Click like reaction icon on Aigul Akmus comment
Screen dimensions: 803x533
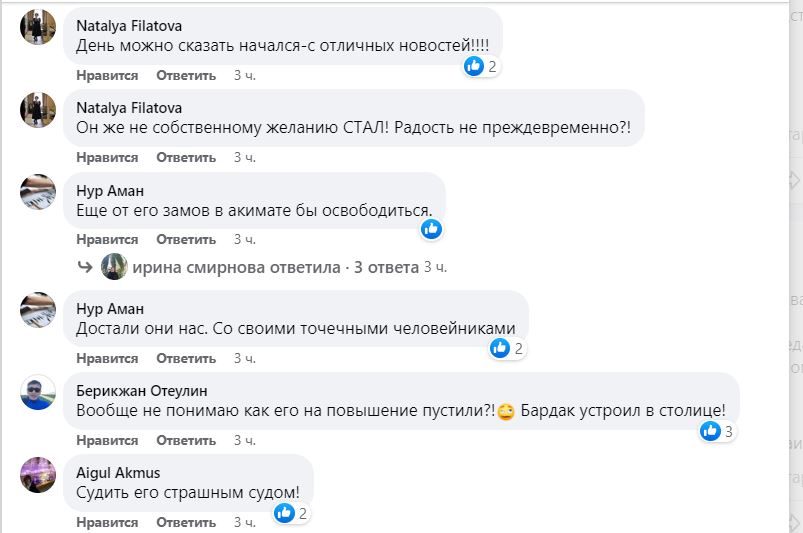click(285, 513)
